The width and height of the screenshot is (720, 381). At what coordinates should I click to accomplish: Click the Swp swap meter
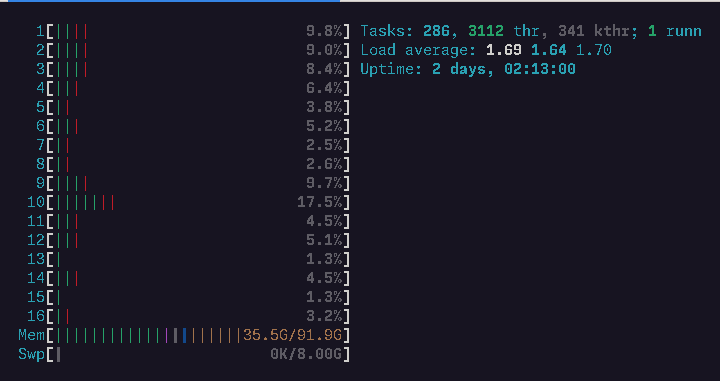(184, 354)
